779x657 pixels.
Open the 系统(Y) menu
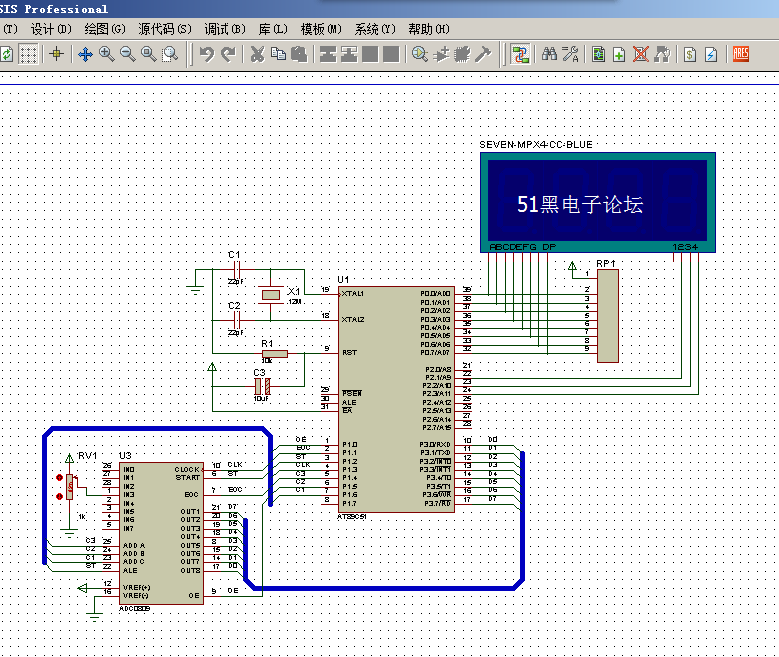click(375, 29)
